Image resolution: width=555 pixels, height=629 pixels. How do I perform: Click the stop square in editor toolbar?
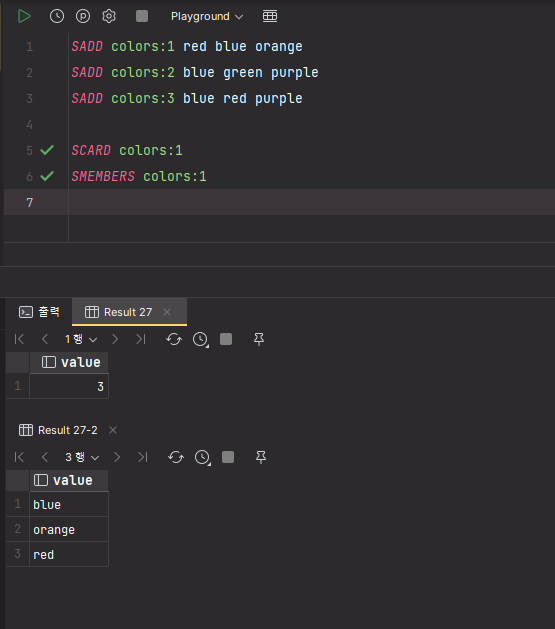pos(142,16)
